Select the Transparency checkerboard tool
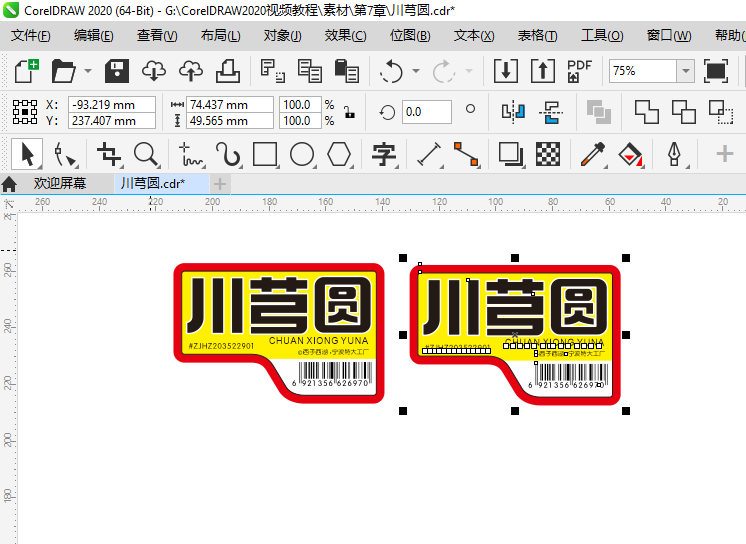The image size is (746, 544). click(x=548, y=154)
